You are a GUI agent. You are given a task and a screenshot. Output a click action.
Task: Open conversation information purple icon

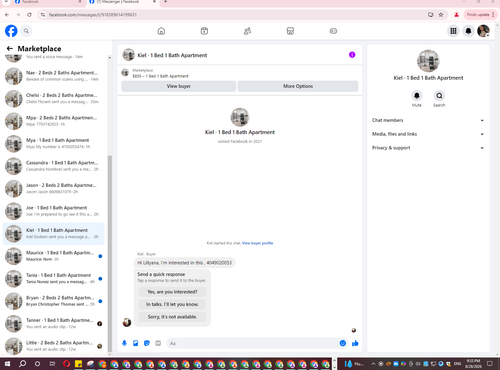pyautogui.click(x=352, y=55)
